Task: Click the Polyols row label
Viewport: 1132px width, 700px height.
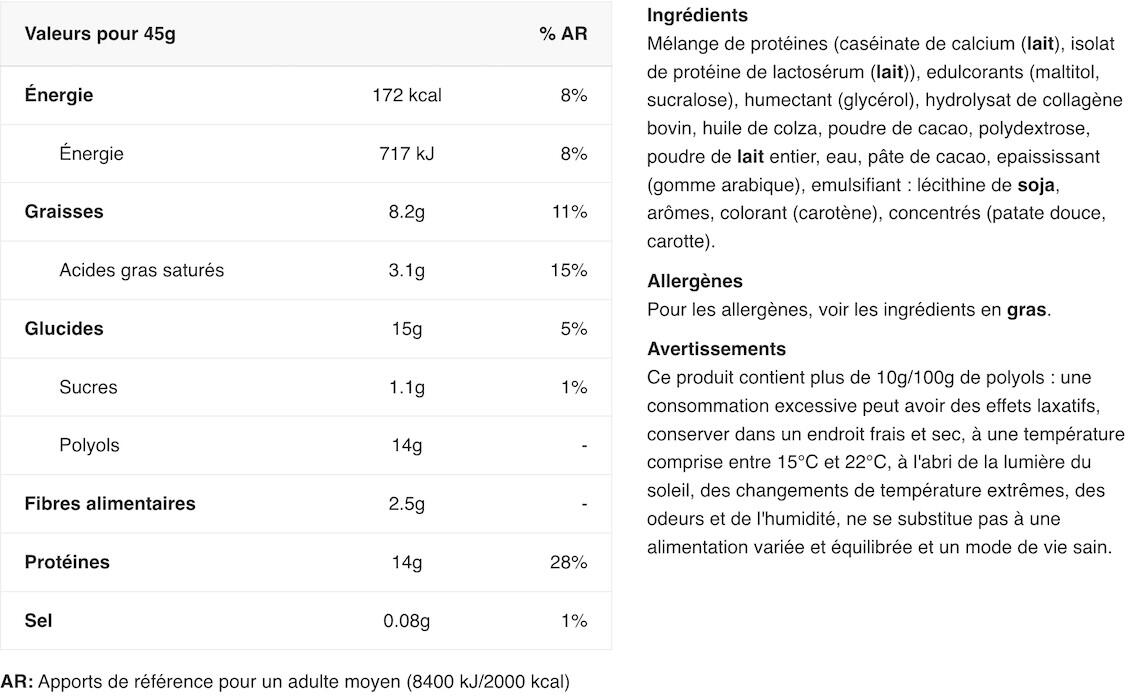Action: (x=89, y=445)
